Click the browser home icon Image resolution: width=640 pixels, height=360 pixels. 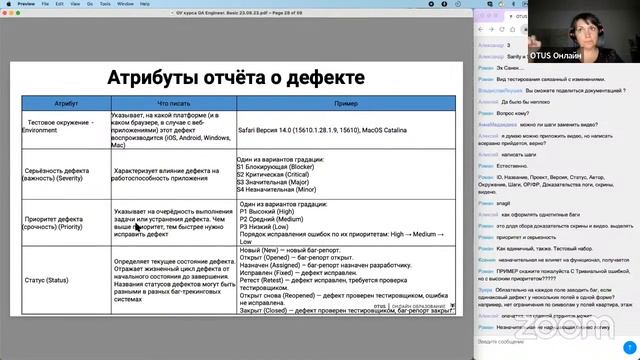coord(513,29)
